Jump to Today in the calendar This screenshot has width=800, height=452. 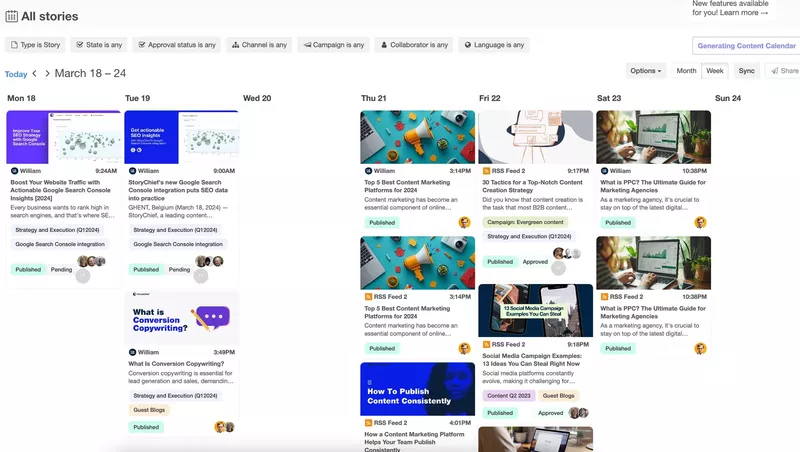click(x=16, y=74)
